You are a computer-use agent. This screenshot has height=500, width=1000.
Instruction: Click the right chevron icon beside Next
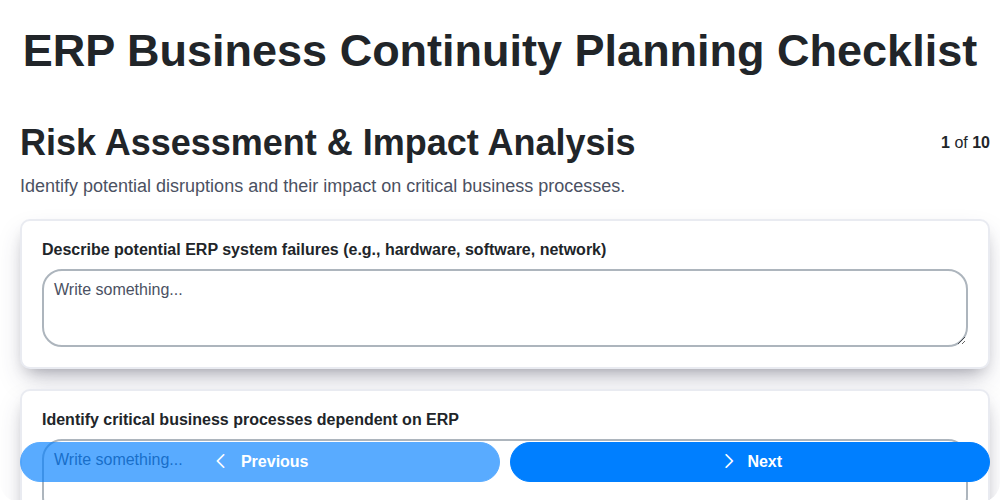tap(729, 461)
